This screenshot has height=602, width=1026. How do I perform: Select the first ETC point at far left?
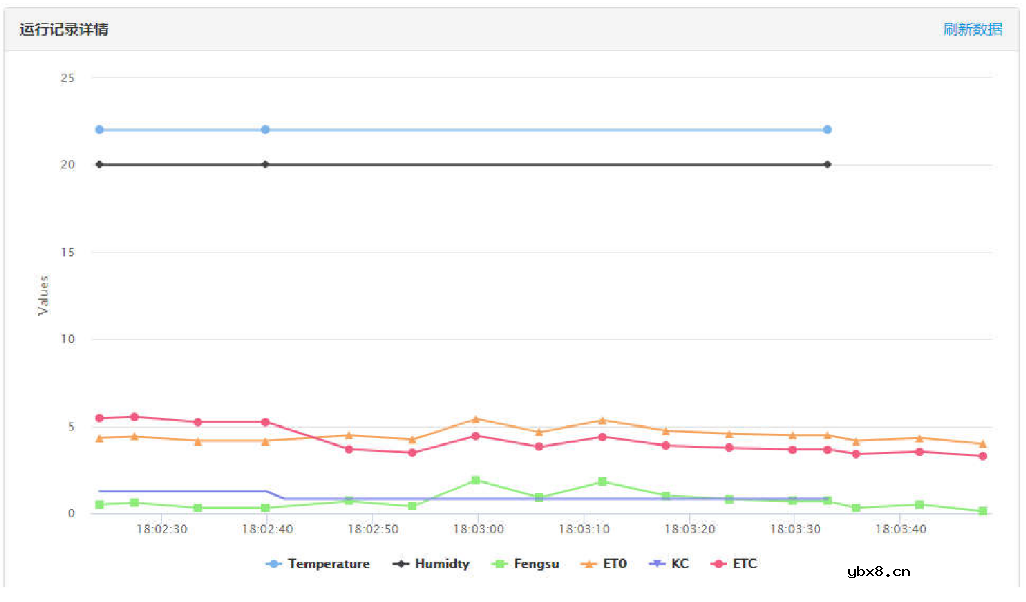tap(99, 418)
